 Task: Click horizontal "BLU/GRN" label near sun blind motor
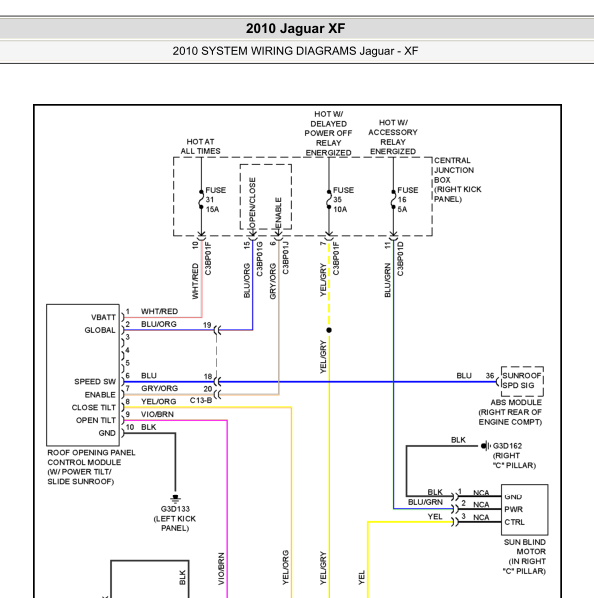coord(425,502)
